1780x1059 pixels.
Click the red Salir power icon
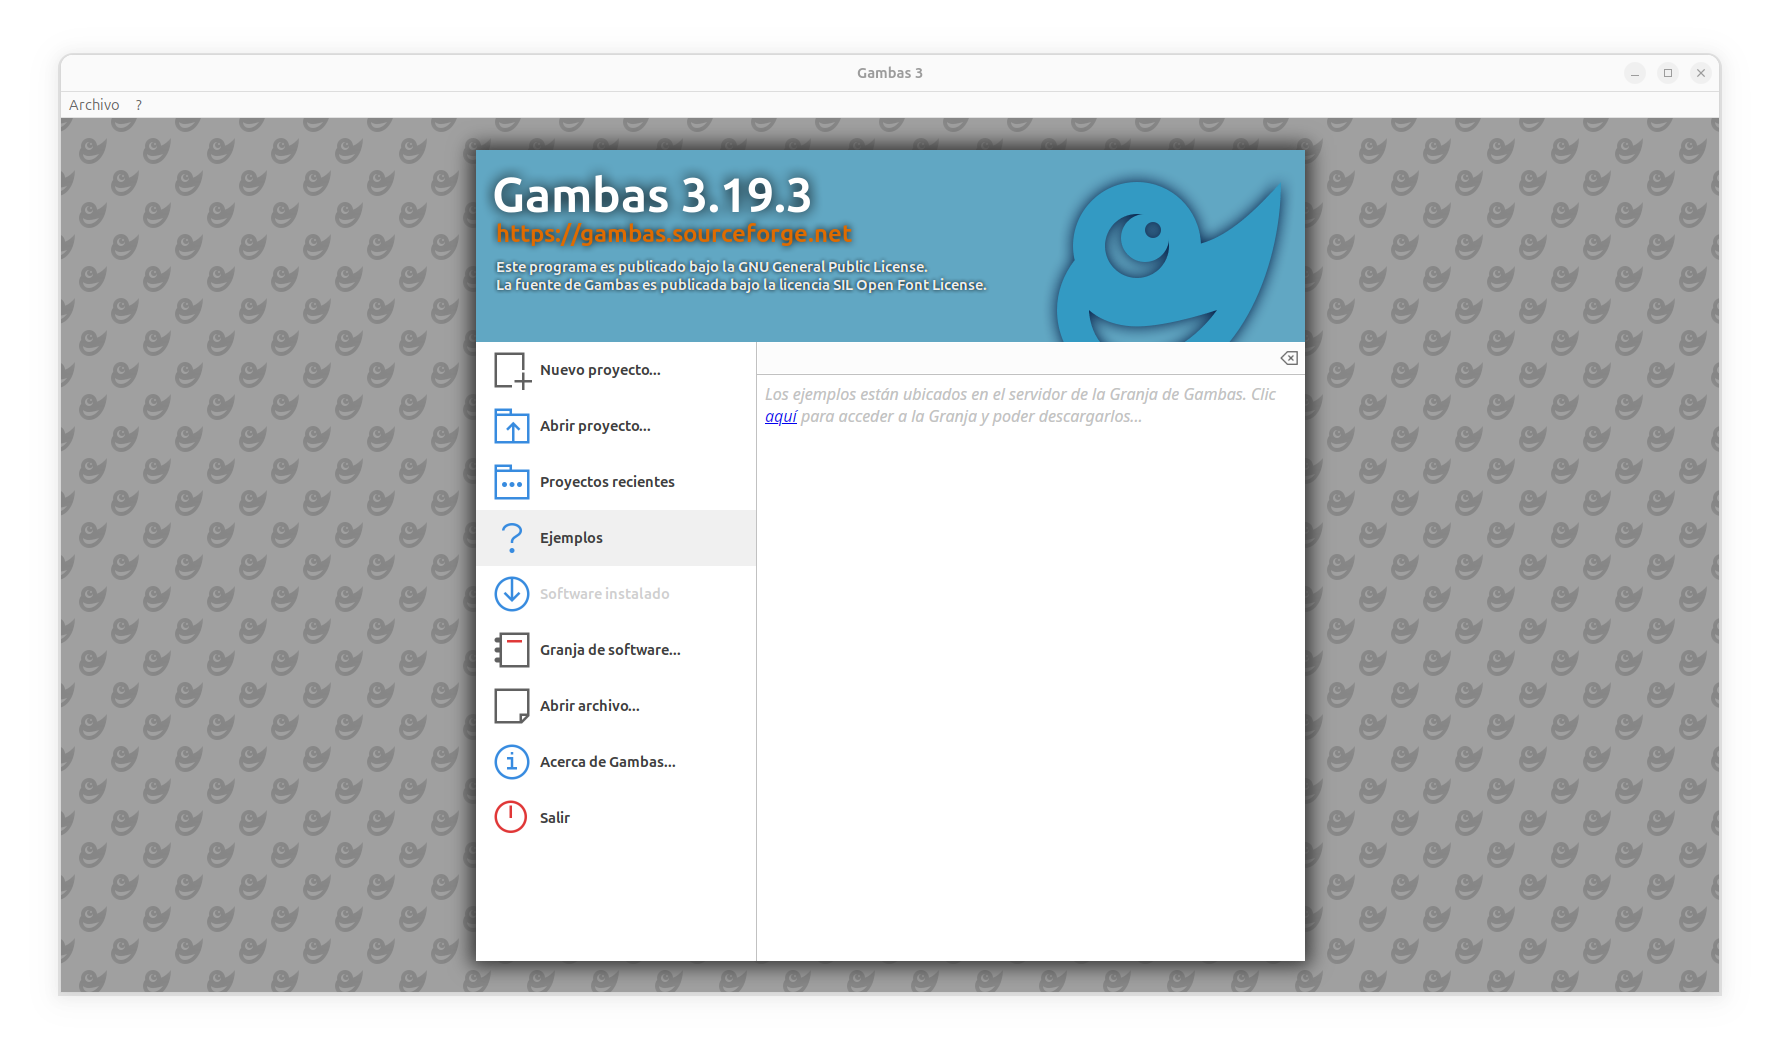coord(511,817)
